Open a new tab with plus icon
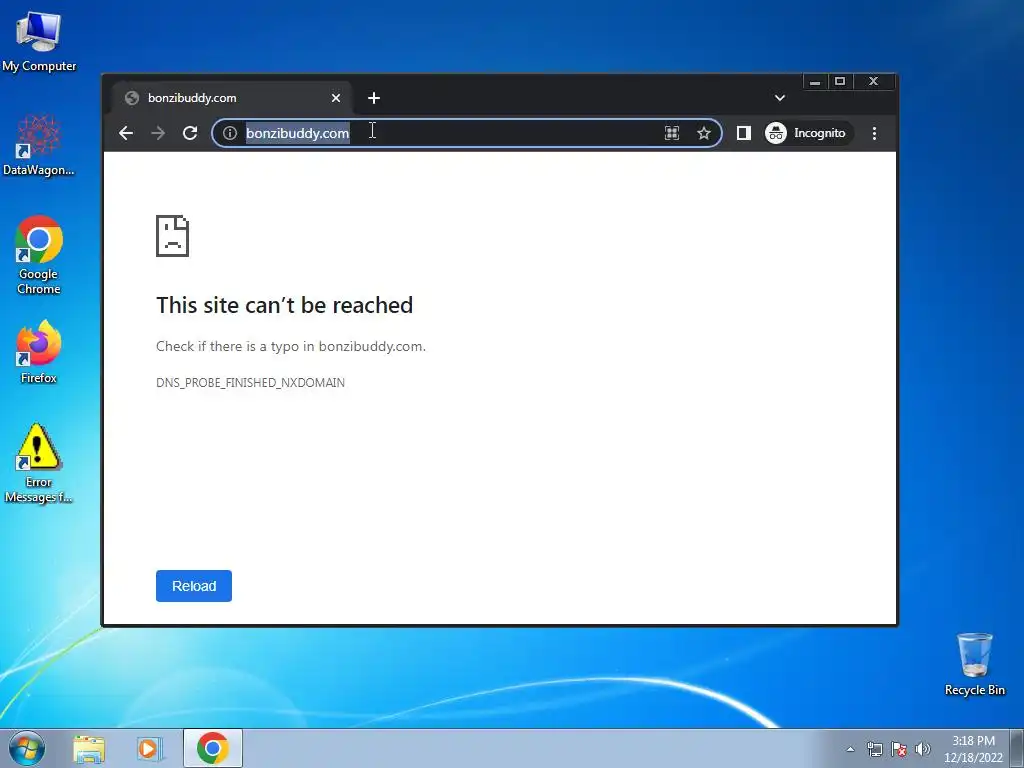Screen dimensions: 1024x768 [374, 98]
